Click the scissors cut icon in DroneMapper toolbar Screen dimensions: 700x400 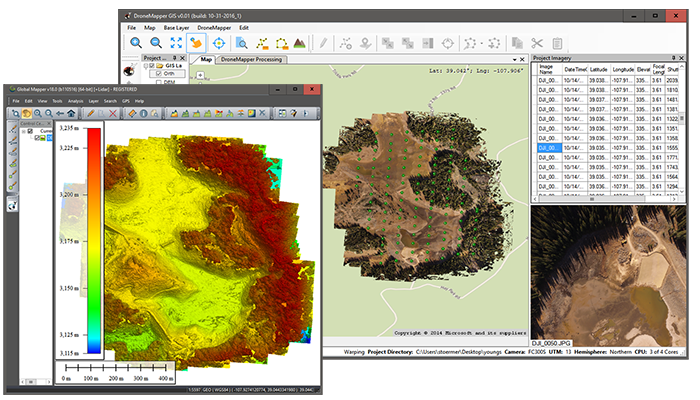537,43
